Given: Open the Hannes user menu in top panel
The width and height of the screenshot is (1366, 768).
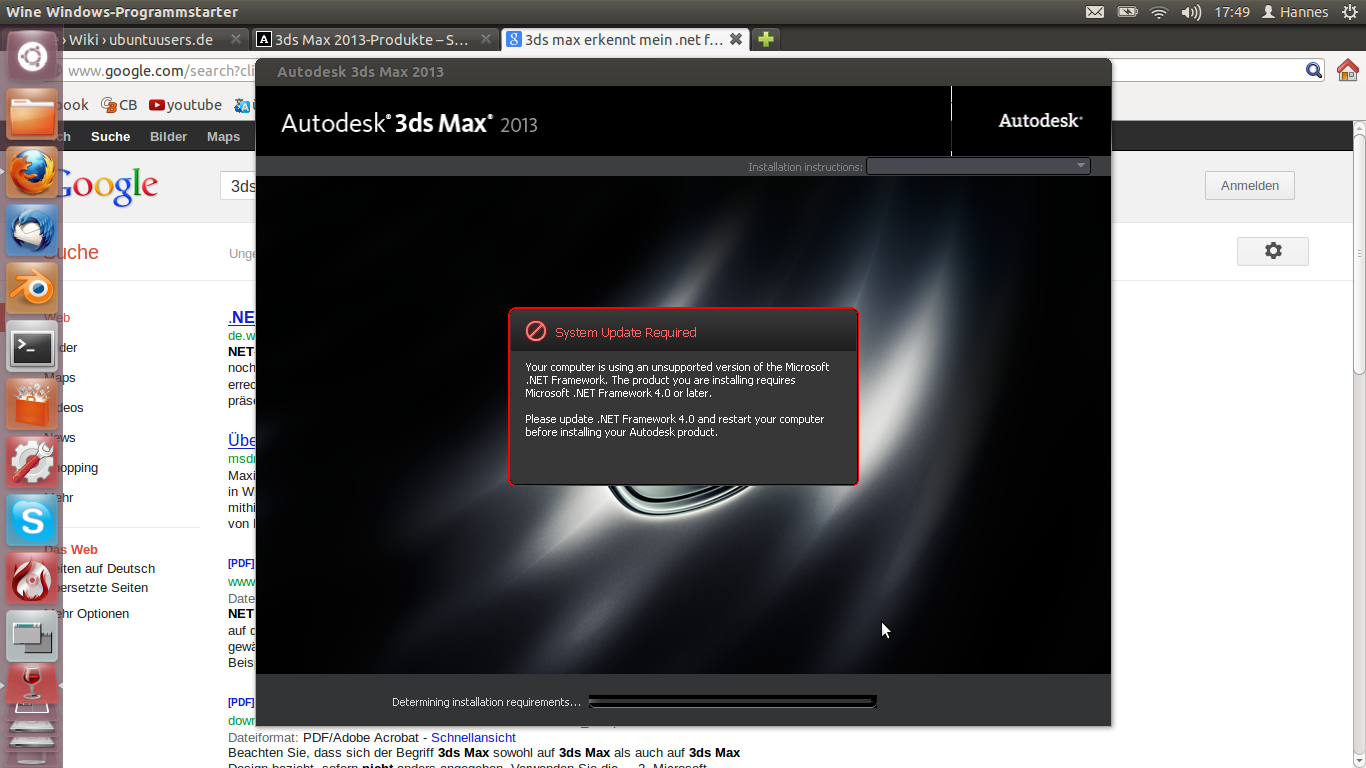Looking at the screenshot, I should (x=1295, y=12).
